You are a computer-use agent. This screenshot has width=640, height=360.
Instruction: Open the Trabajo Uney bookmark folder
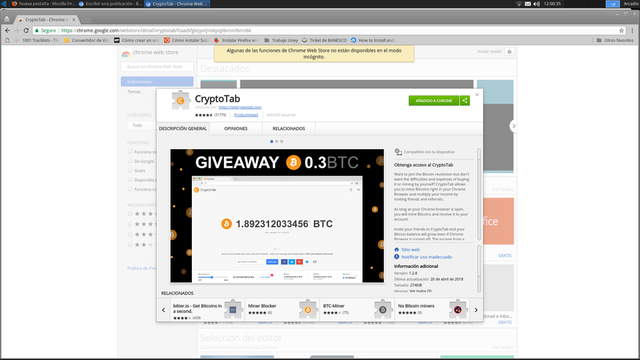(x=281, y=40)
